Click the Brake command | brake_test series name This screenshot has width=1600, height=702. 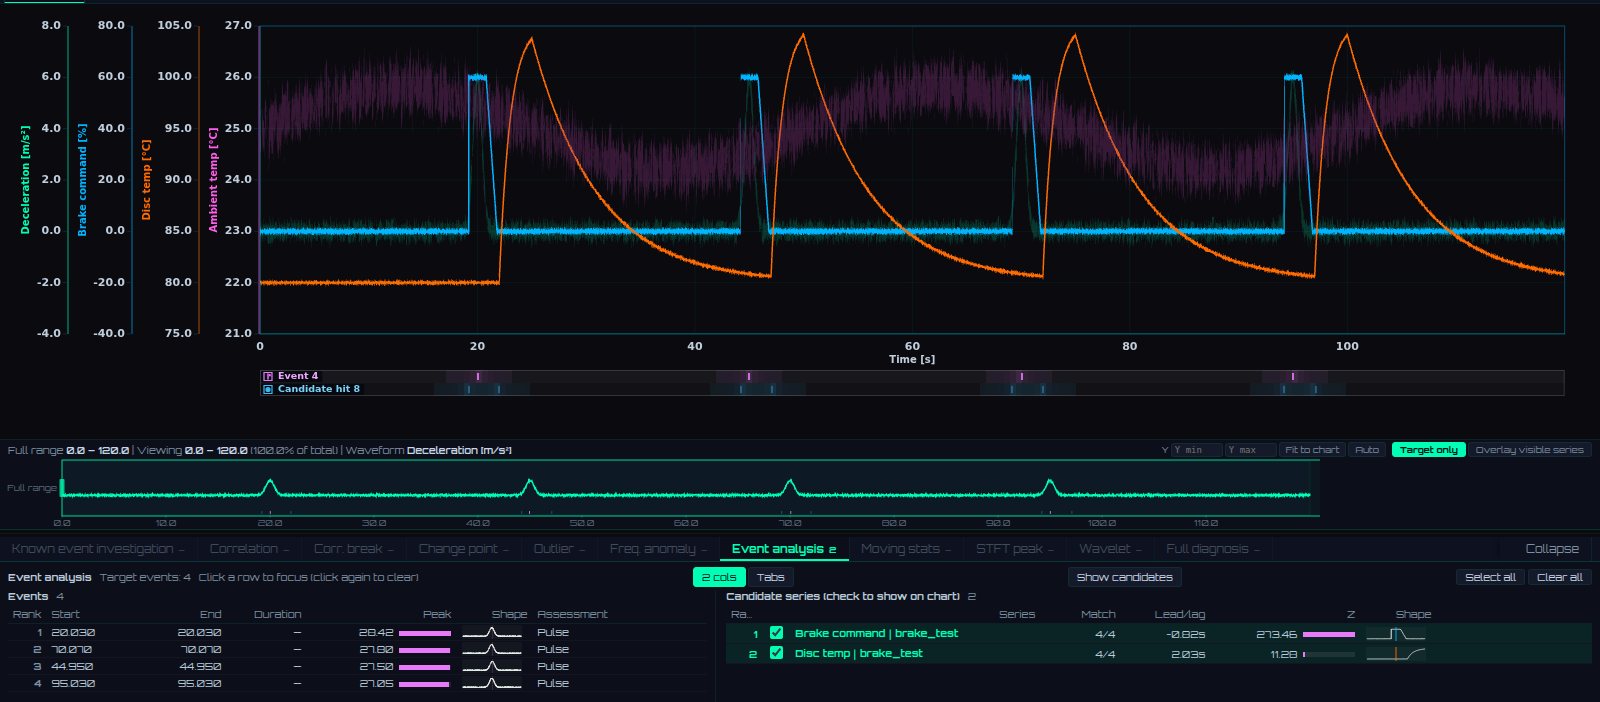click(876, 633)
